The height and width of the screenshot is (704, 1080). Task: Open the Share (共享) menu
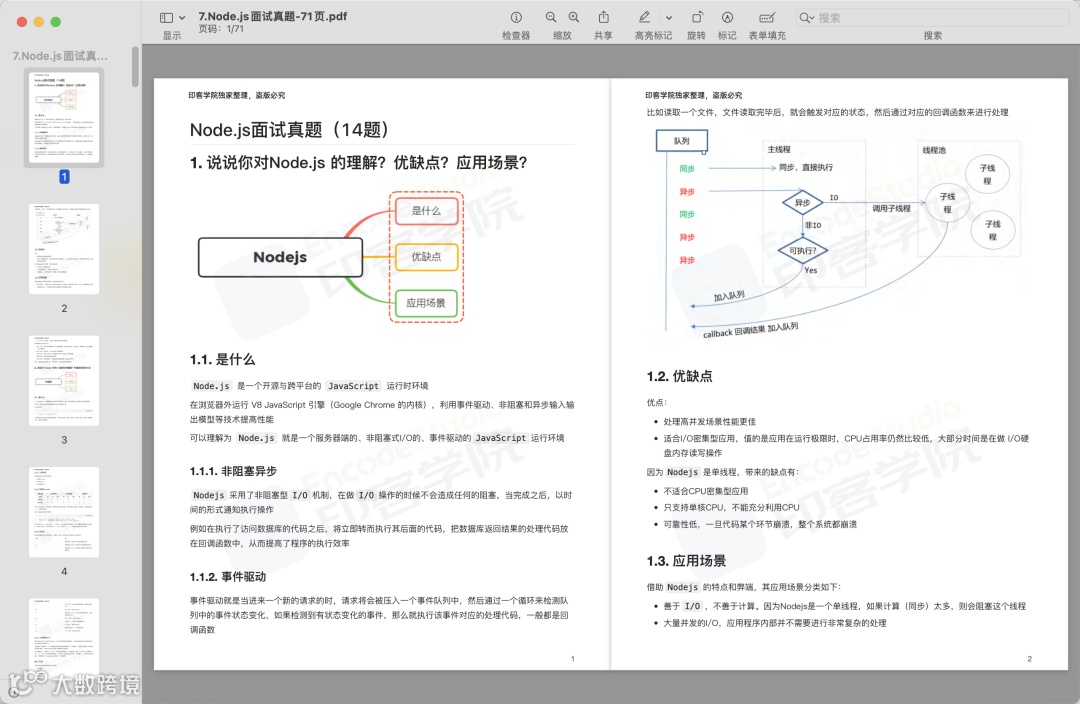603,17
